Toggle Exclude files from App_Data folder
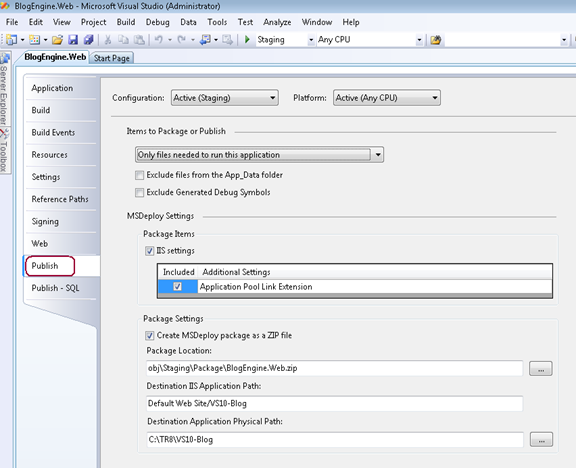 139,175
